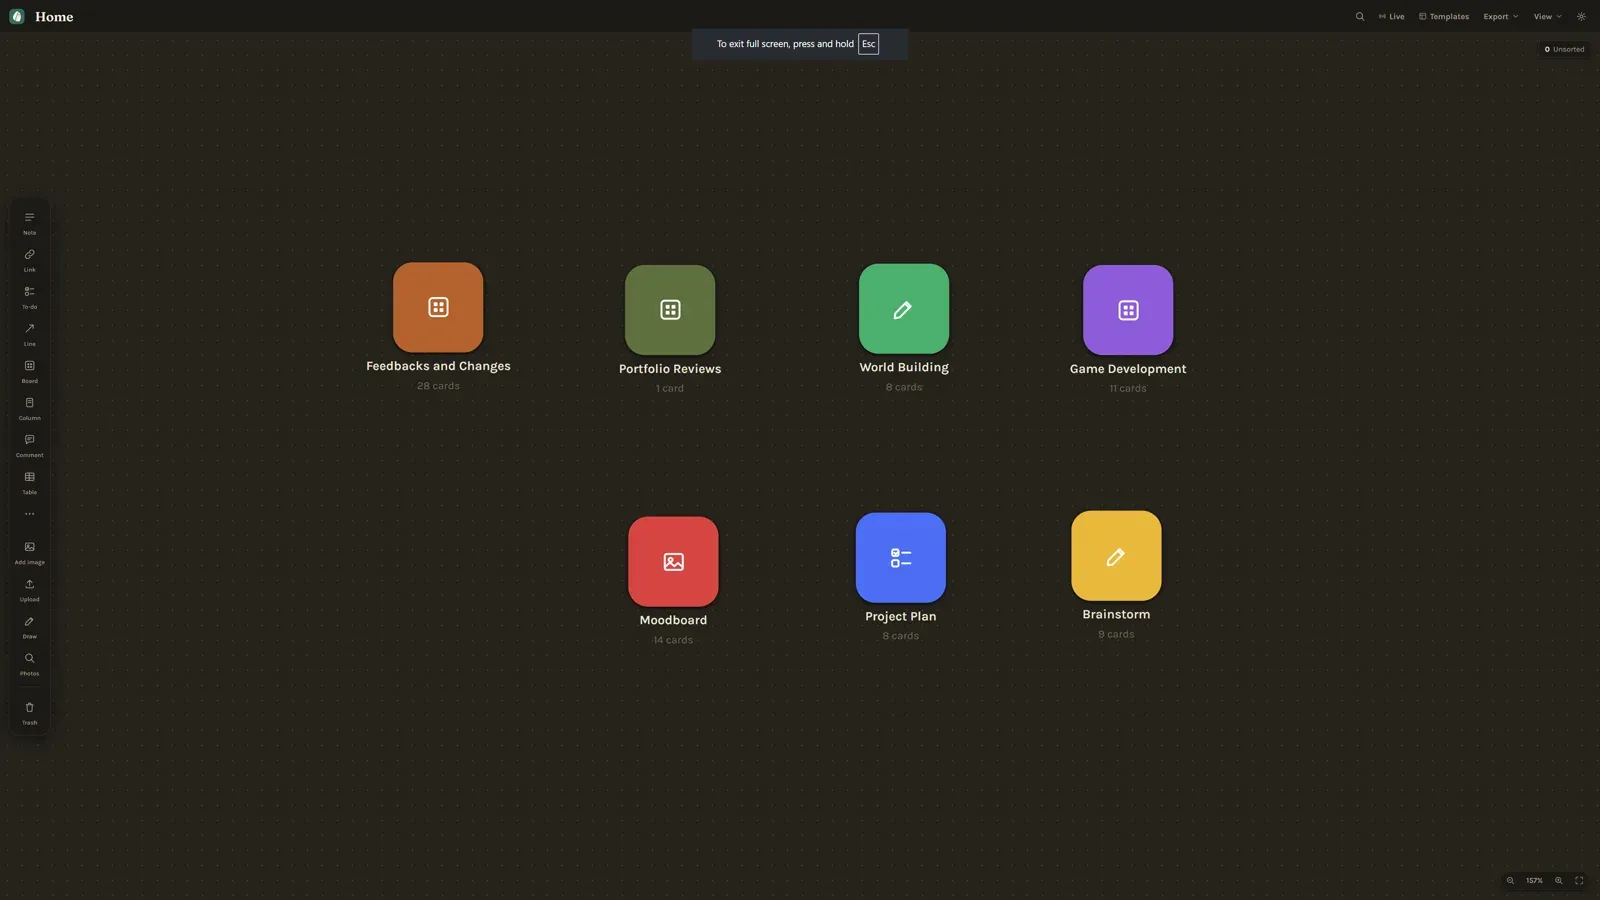Image resolution: width=1600 pixels, height=900 pixels.
Task: Open the blue Project Plan board
Action: [901, 558]
